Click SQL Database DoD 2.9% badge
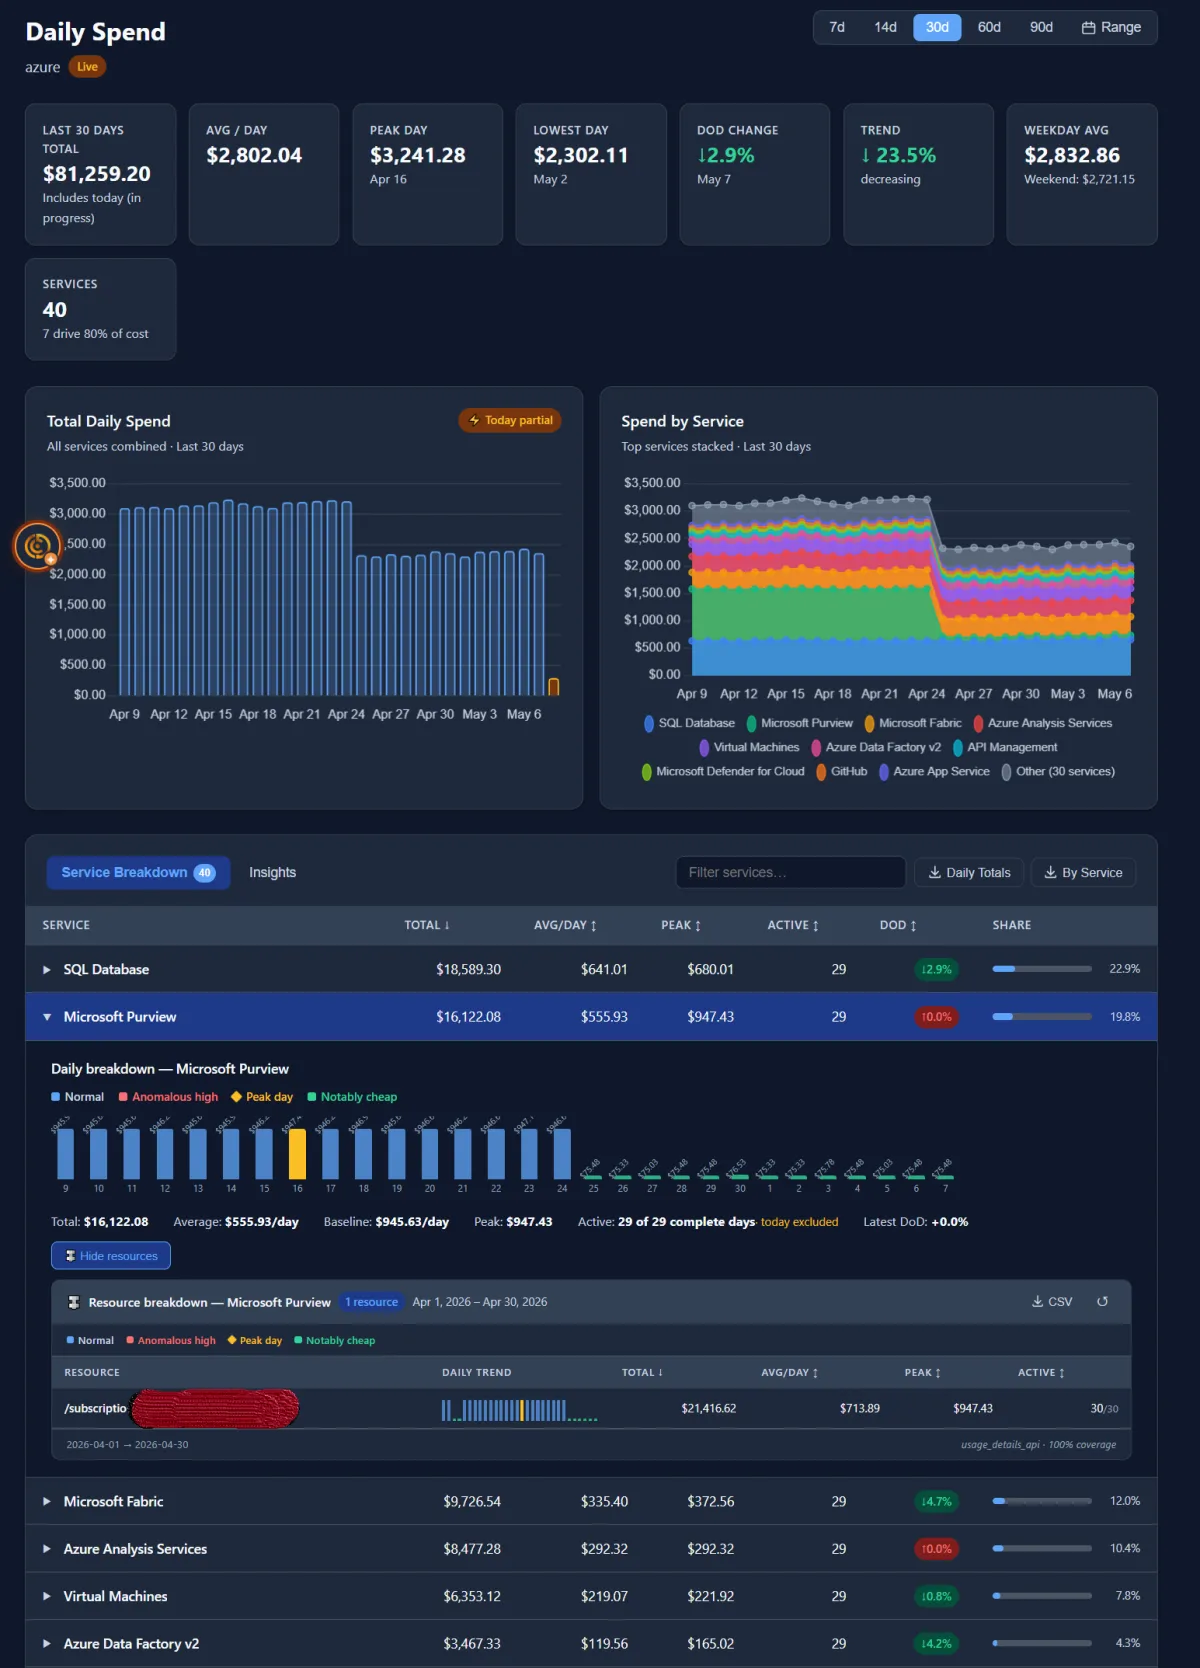Image resolution: width=1200 pixels, height=1668 pixels. [936, 969]
